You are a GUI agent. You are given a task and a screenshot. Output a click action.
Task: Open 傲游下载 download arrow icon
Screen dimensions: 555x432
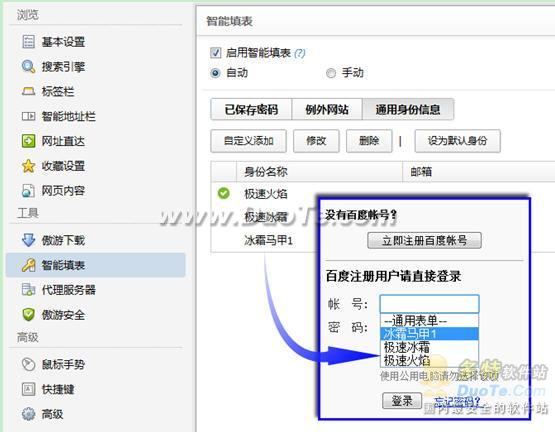[29, 240]
